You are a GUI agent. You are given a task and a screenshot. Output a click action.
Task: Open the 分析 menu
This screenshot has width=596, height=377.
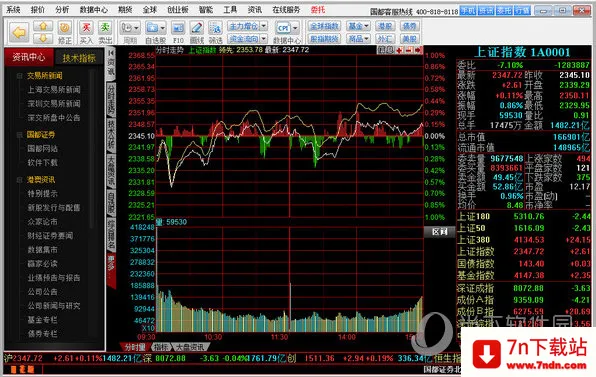(x=62, y=10)
